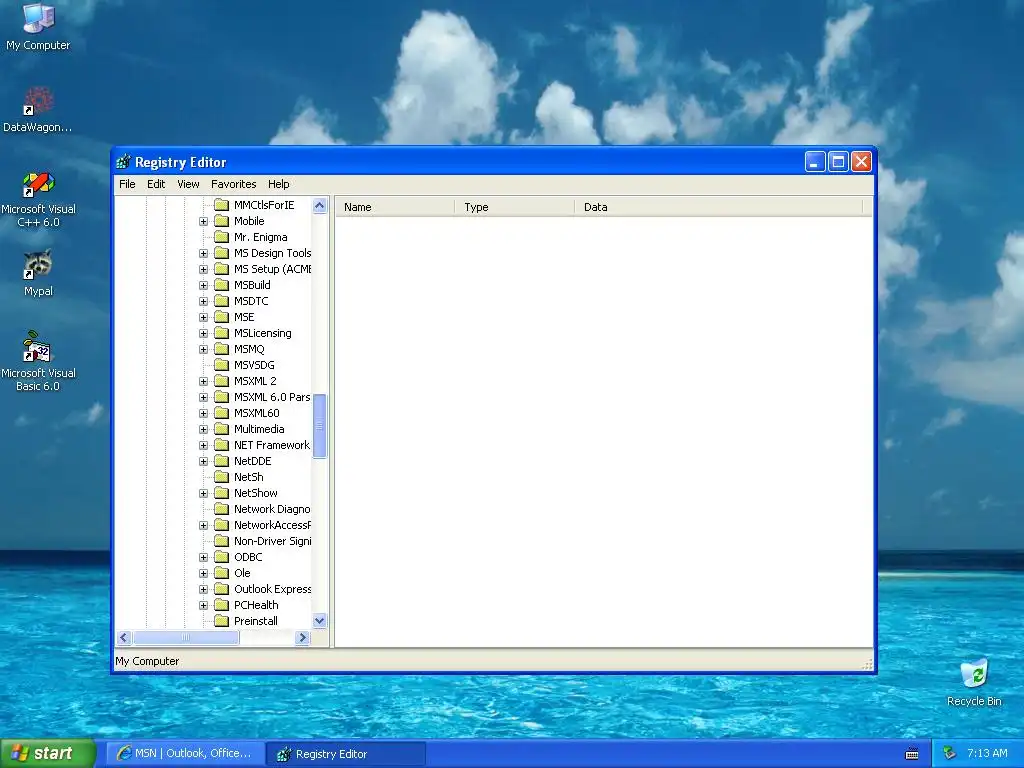
Task: Select the Mr. Enigma folder icon
Action: pos(222,237)
